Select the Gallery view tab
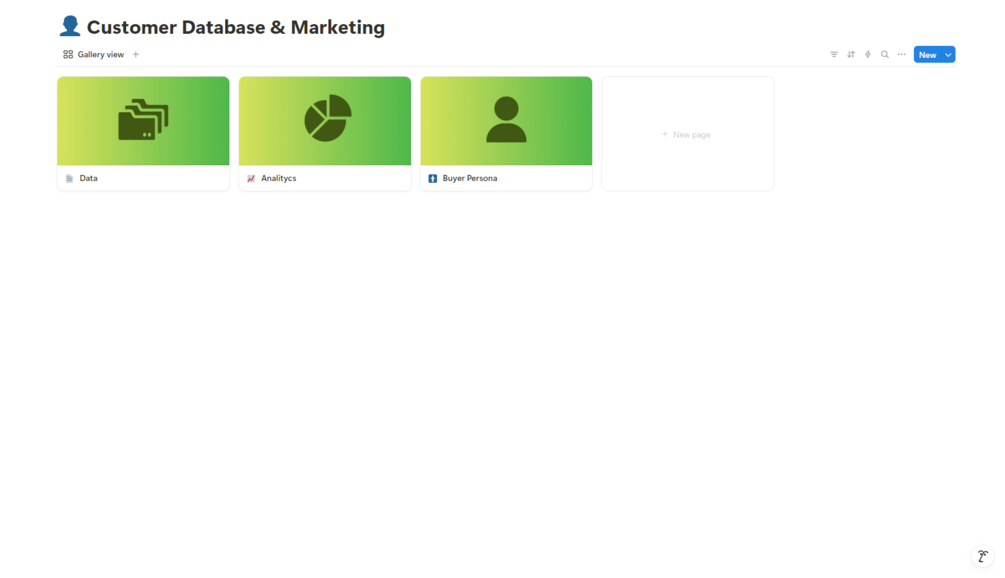This screenshot has height=578, width=1005. pyautogui.click(x=94, y=54)
